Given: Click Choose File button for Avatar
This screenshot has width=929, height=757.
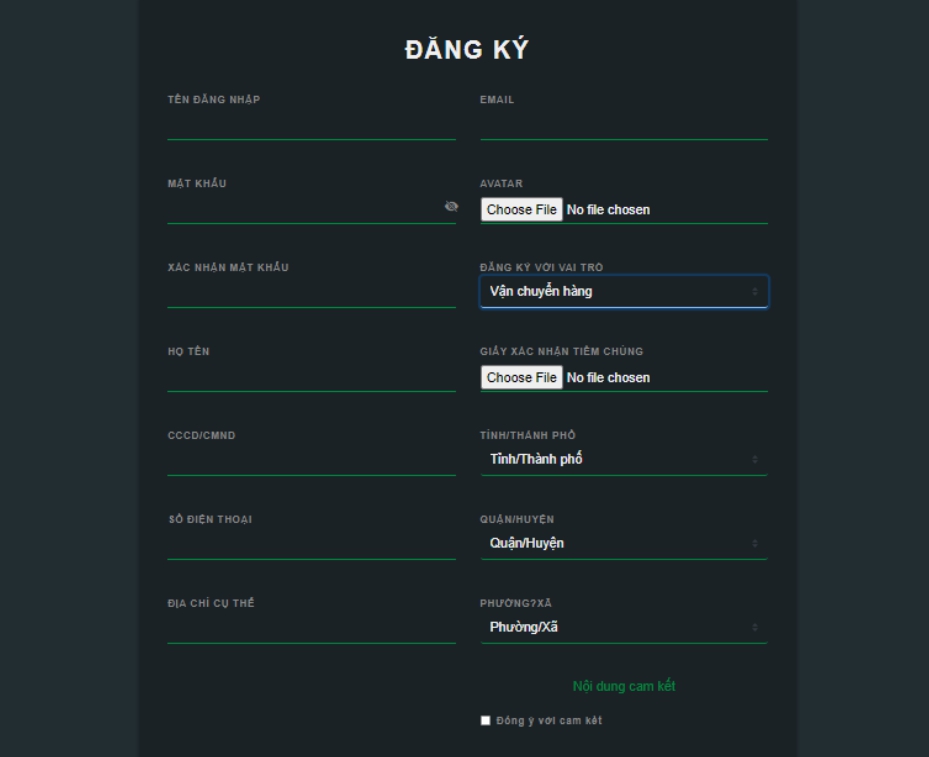Looking at the screenshot, I should [521, 210].
